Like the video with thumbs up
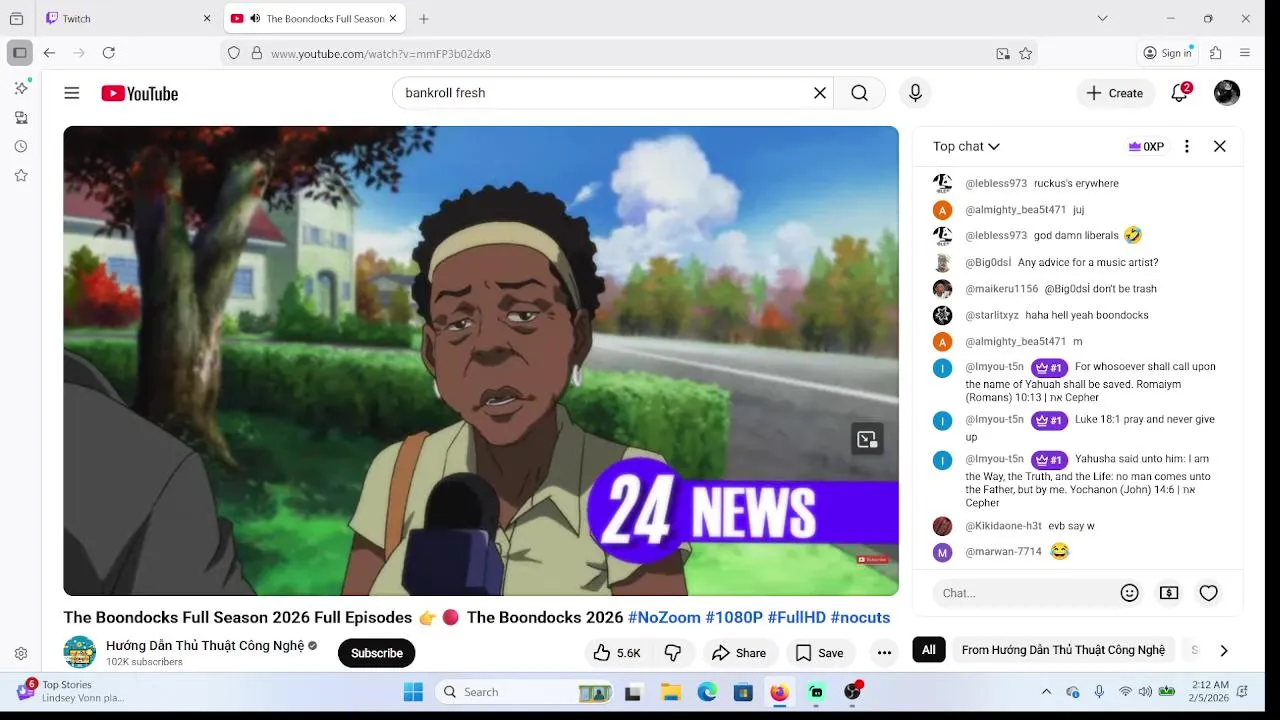 (617, 653)
